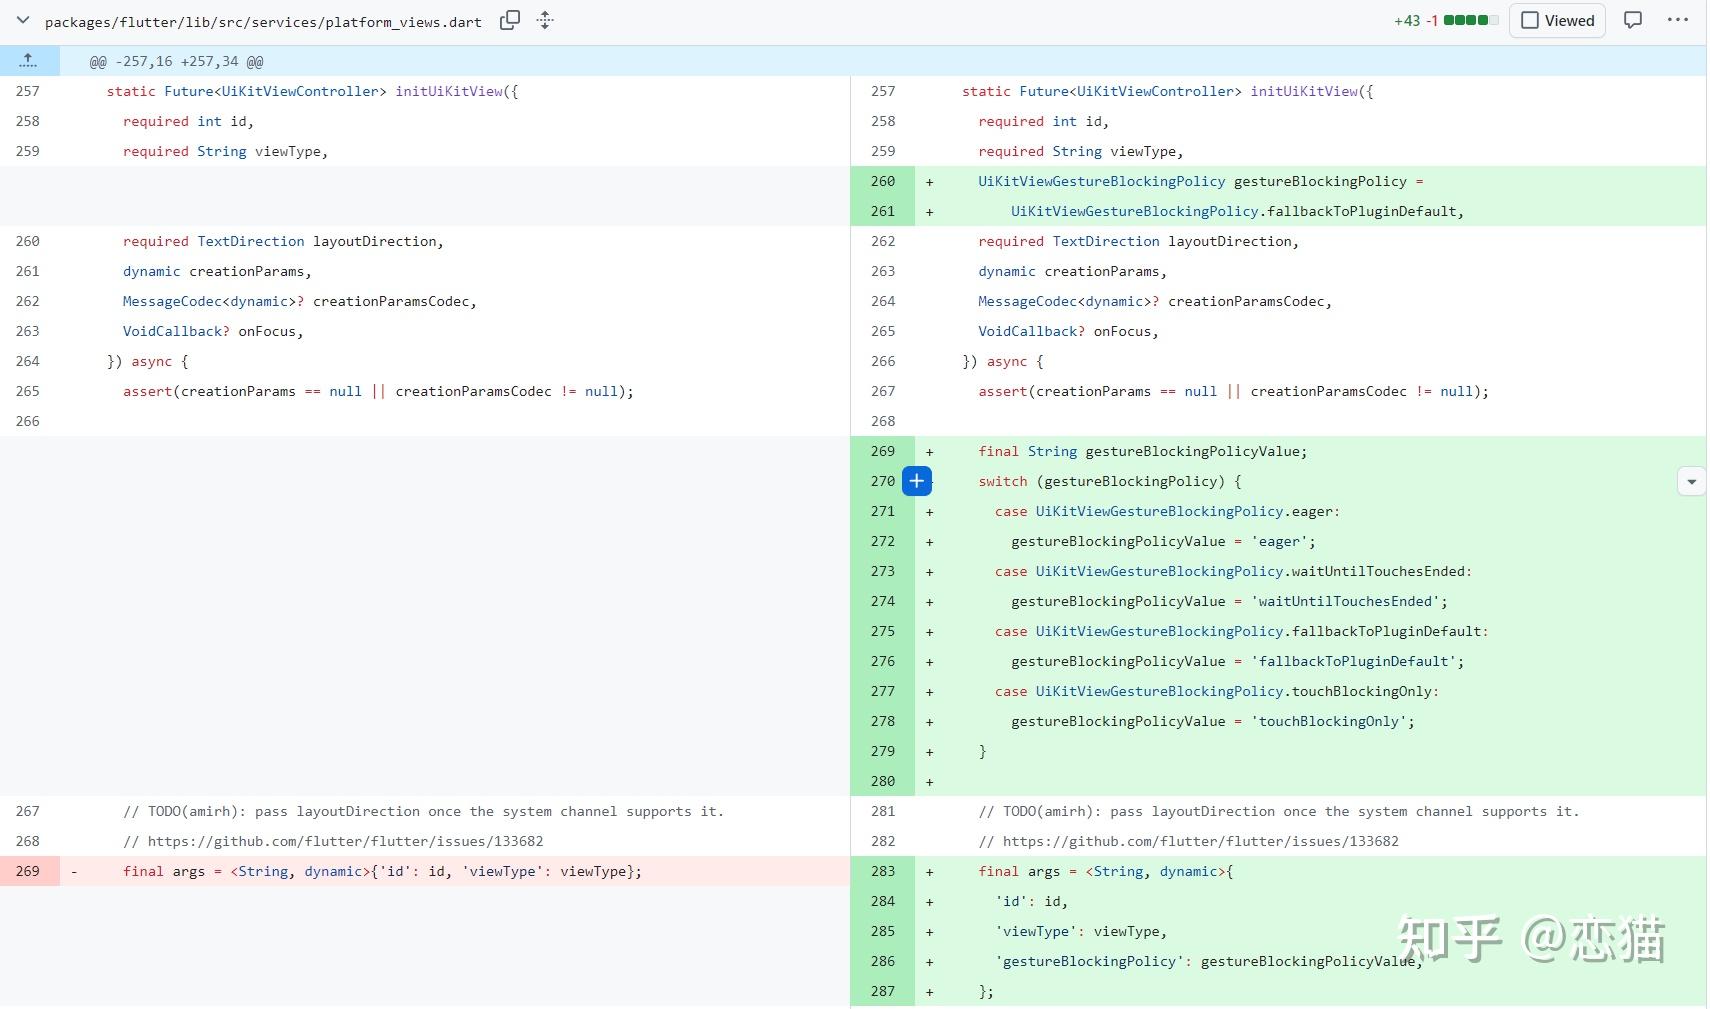Image resolution: width=1710 pixels, height=1009 pixels.
Task: Select right line number 269
Action: (x=883, y=451)
